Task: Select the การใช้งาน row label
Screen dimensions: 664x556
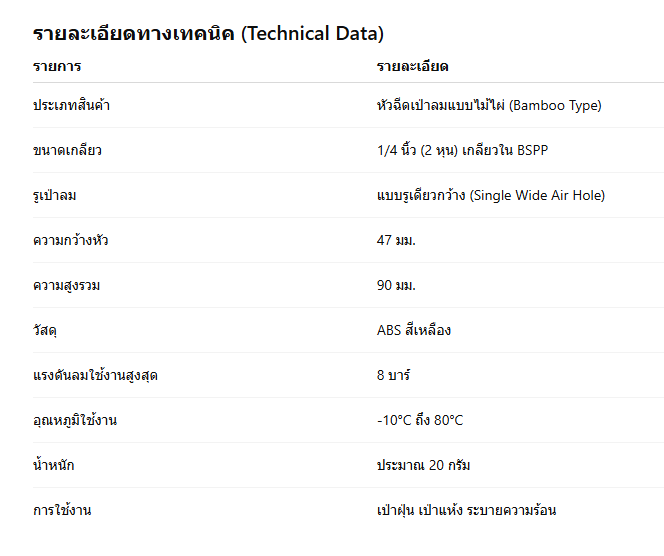Action: pyautogui.click(x=62, y=510)
